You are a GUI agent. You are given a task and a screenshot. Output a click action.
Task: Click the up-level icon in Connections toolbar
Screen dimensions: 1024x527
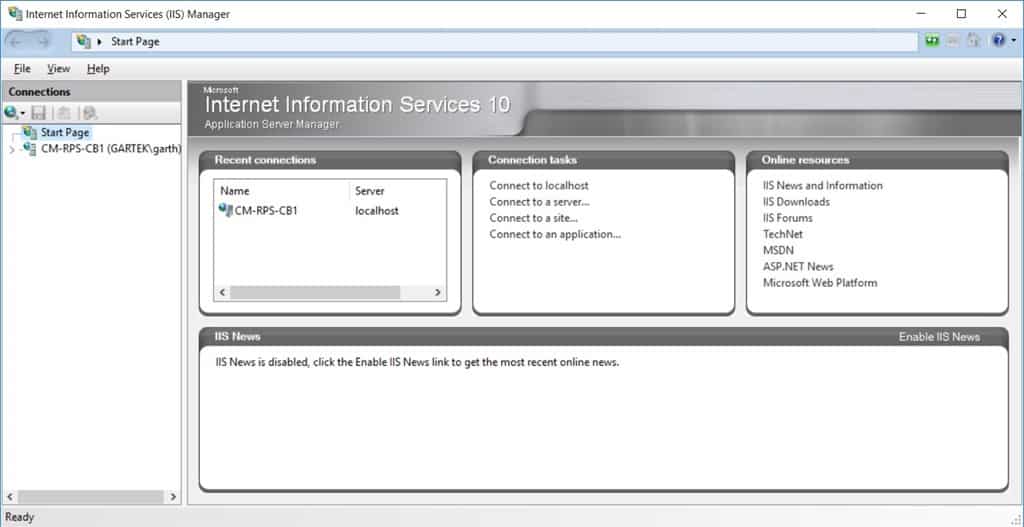coord(64,113)
